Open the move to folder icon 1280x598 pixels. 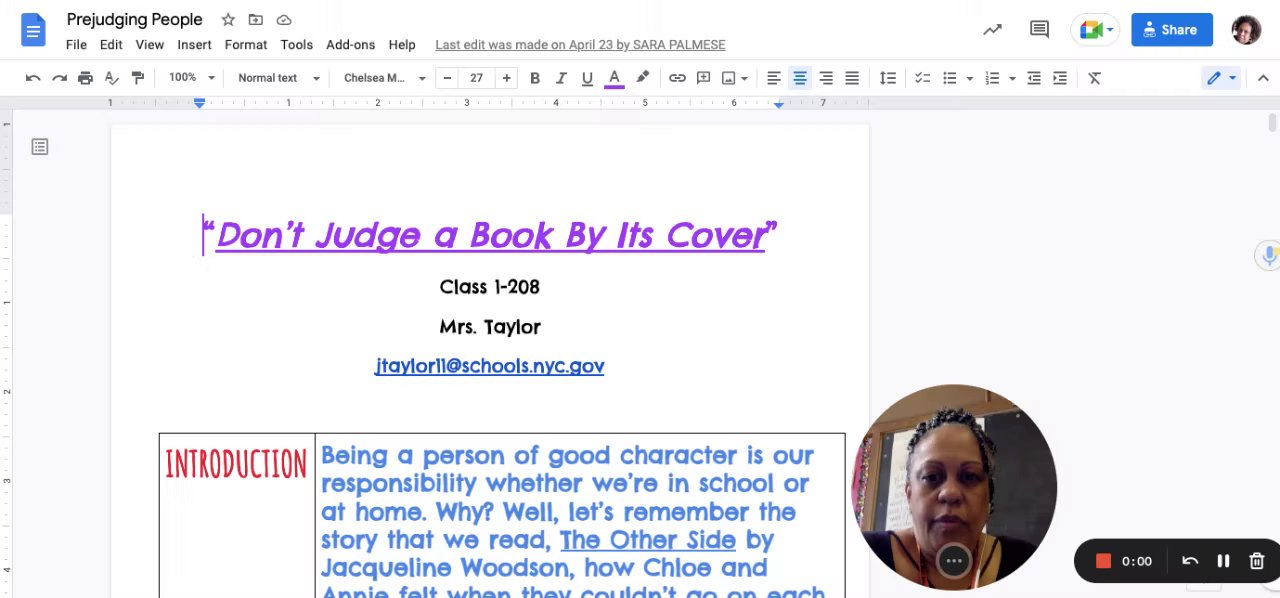256,20
